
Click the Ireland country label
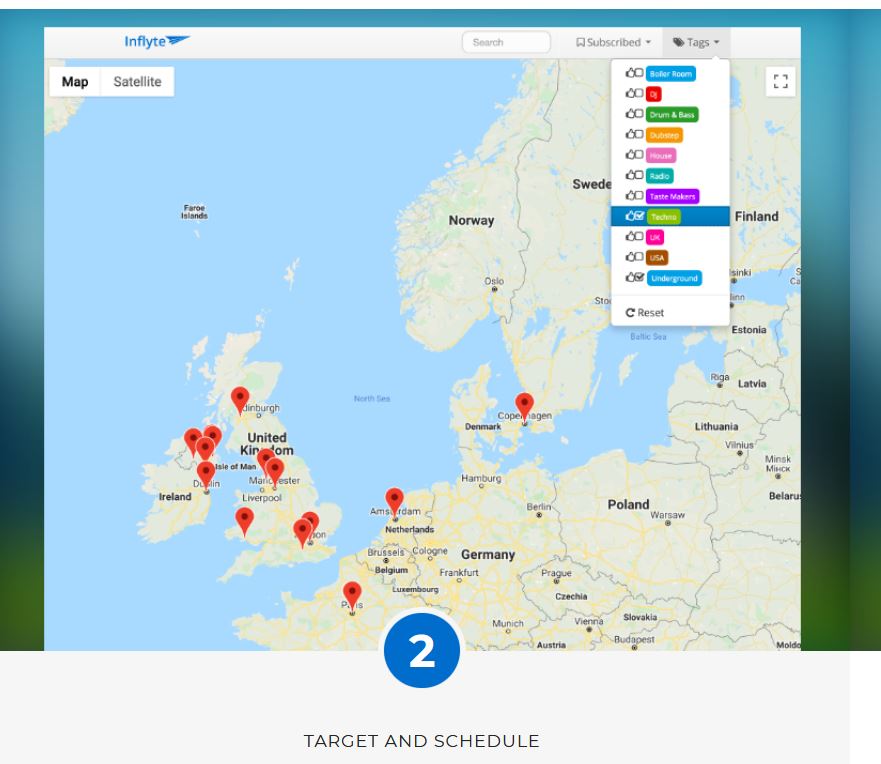click(x=175, y=497)
